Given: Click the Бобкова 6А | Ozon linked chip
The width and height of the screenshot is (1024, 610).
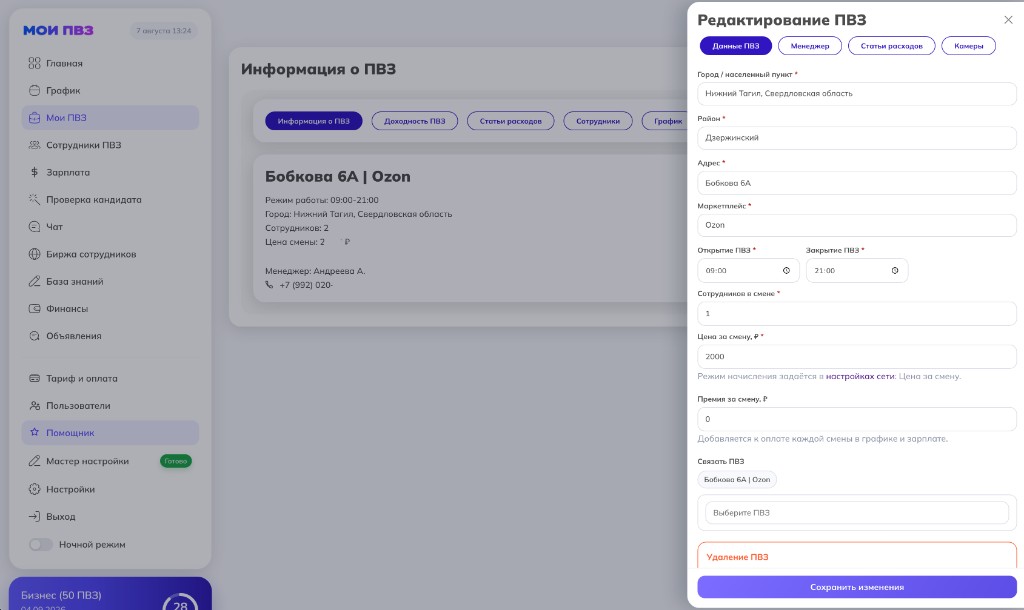Looking at the screenshot, I should (737, 479).
